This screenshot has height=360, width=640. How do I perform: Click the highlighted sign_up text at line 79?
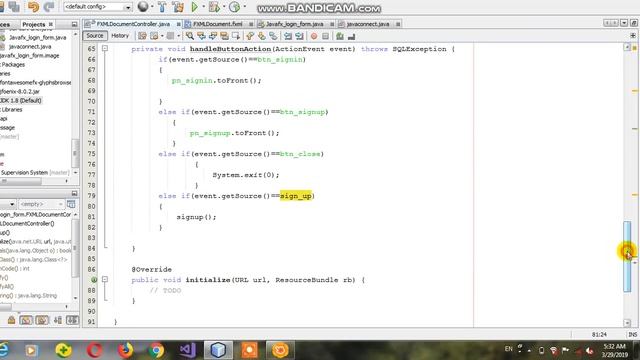click(296, 196)
